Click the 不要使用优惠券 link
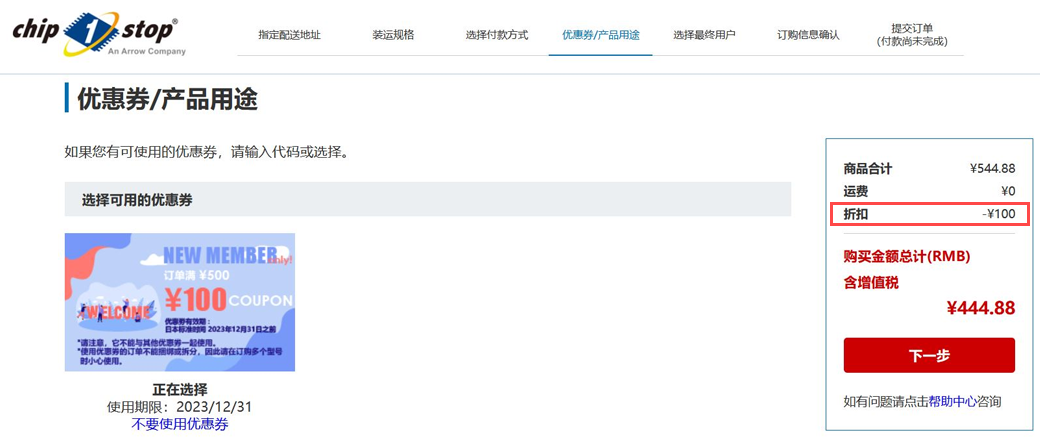The width and height of the screenshot is (1040, 446). pos(180,424)
